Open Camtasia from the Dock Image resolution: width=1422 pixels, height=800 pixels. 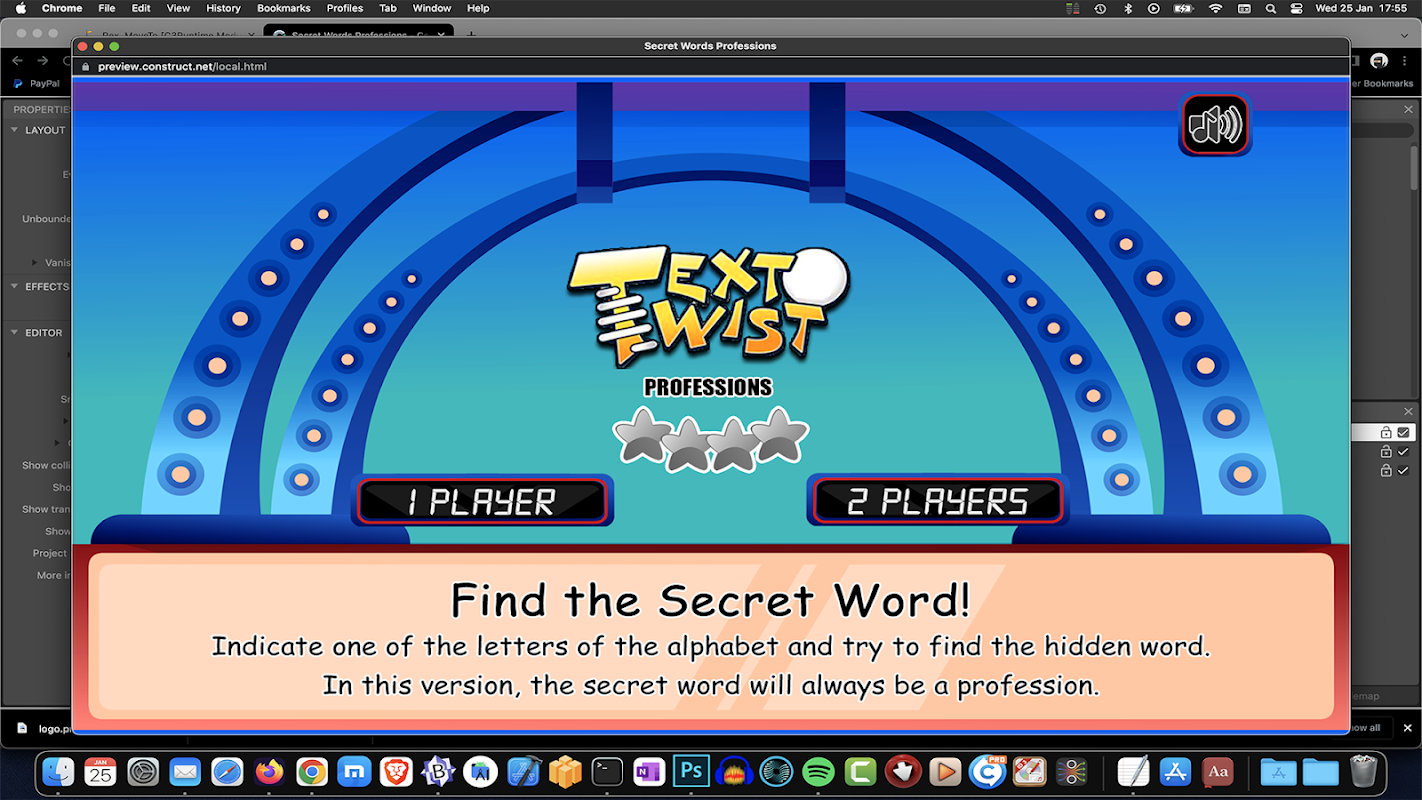click(861, 771)
